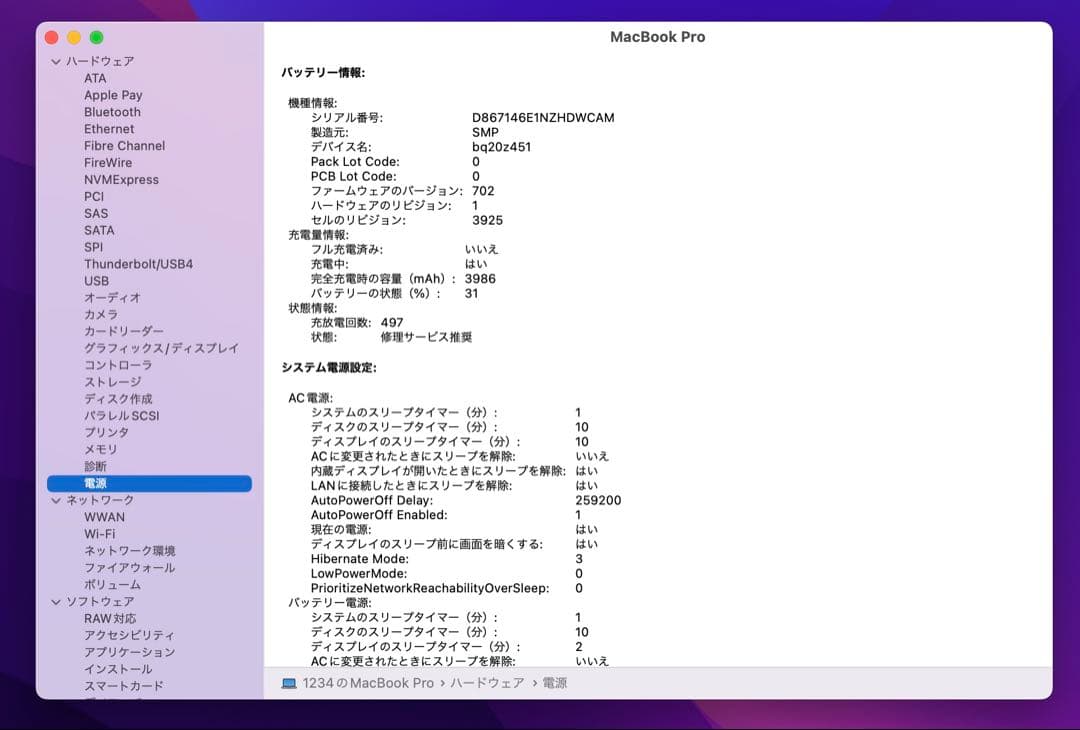Image resolution: width=1080 pixels, height=730 pixels.
Task: View Apple Pay details in the sidebar
Action: click(111, 94)
